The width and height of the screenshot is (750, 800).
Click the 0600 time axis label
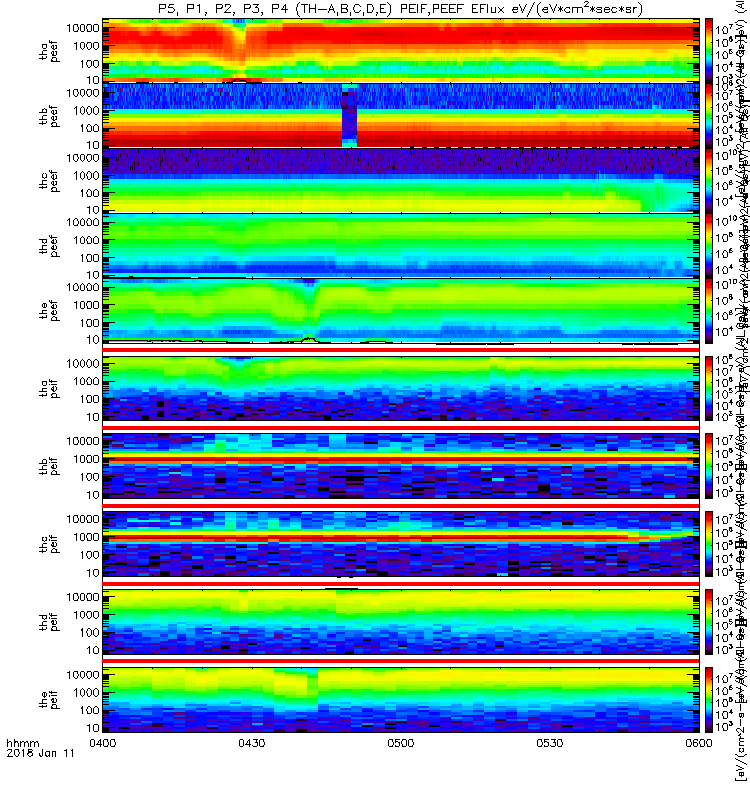(698, 743)
